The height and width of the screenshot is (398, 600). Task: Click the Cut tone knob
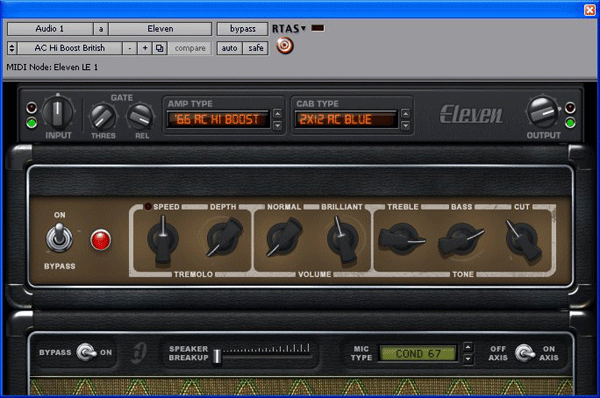(522, 240)
